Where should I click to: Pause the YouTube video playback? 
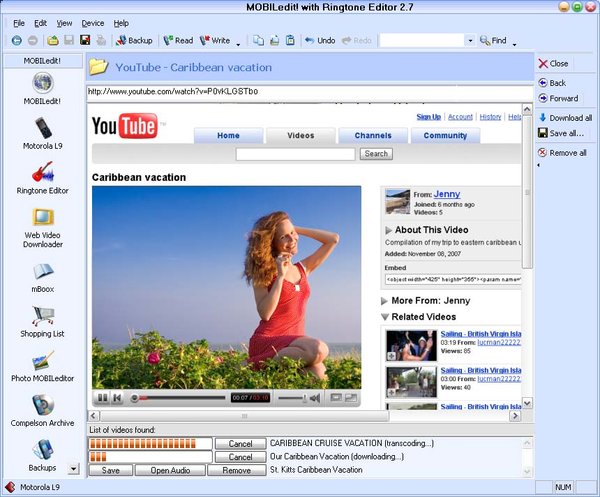(102, 398)
